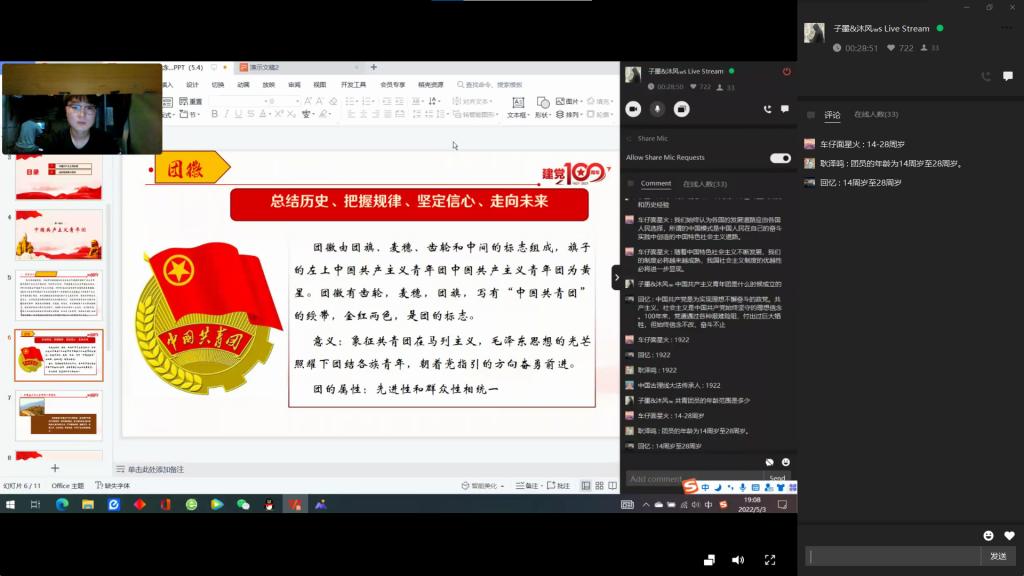
Task: Click the red power button to end stream
Action: tap(787, 71)
